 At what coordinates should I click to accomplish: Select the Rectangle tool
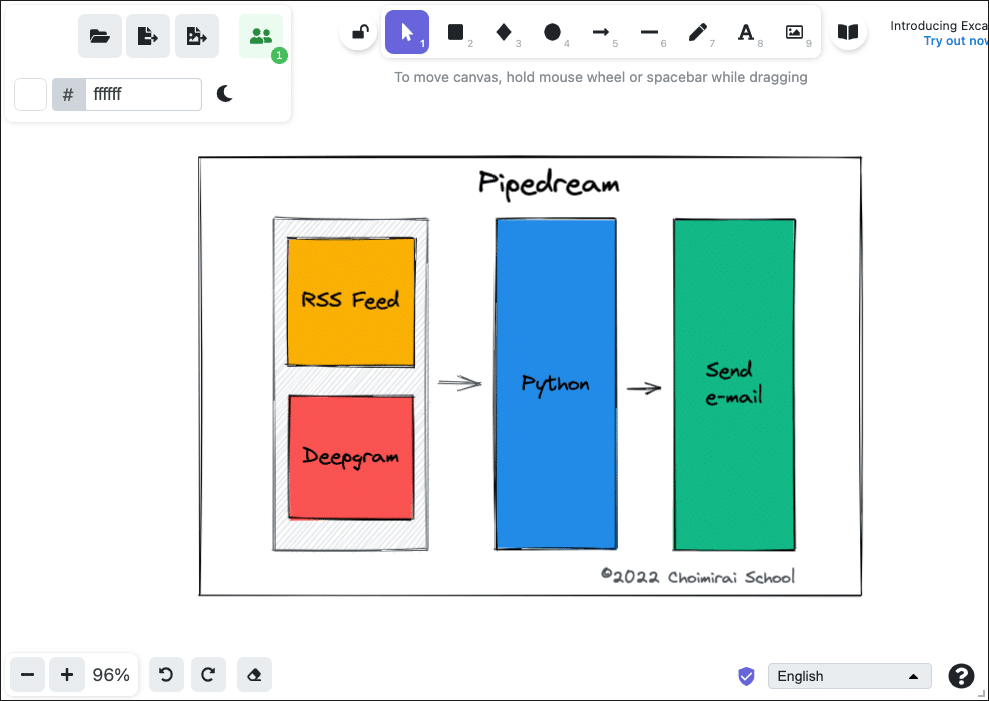(x=455, y=32)
